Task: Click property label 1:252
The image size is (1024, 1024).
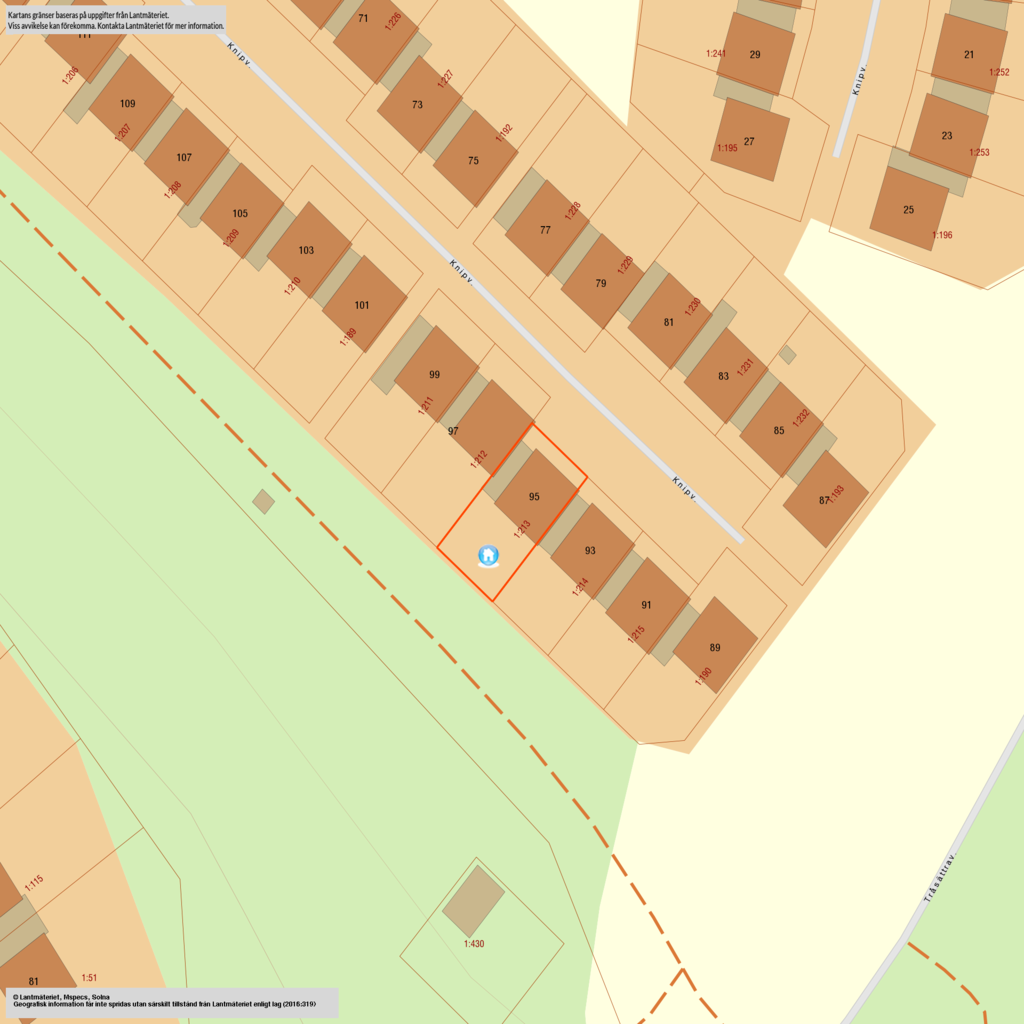Action: pyautogui.click(x=999, y=72)
